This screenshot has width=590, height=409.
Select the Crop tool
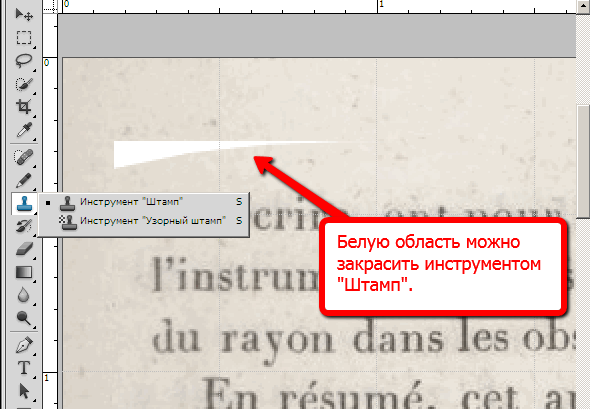click(x=24, y=107)
